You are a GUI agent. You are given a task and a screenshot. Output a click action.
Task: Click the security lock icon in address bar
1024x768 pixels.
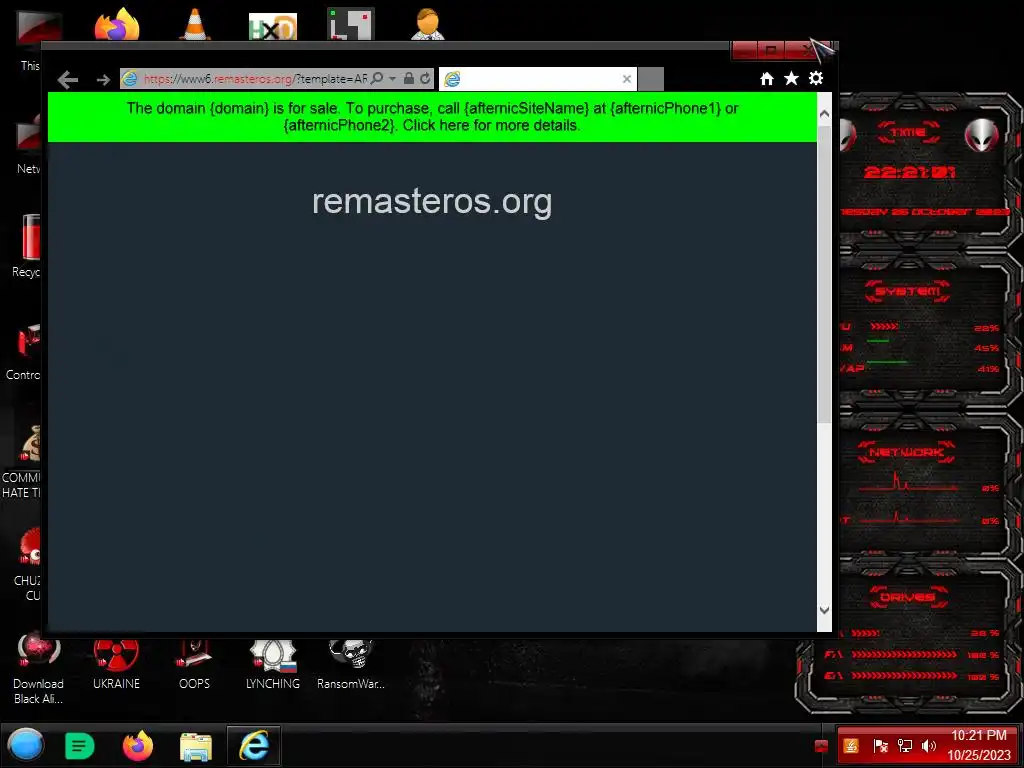coord(409,78)
